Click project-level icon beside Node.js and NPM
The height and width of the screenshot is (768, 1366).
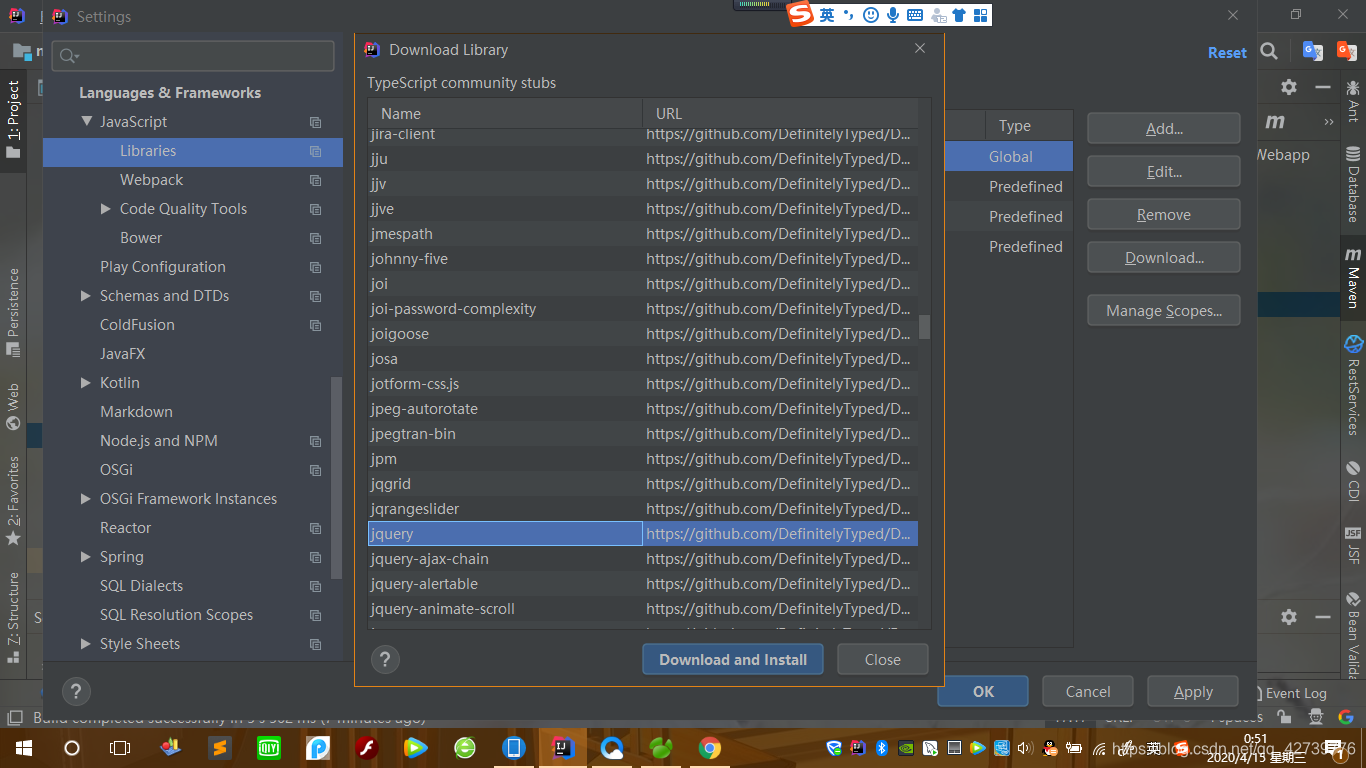pyautogui.click(x=315, y=442)
